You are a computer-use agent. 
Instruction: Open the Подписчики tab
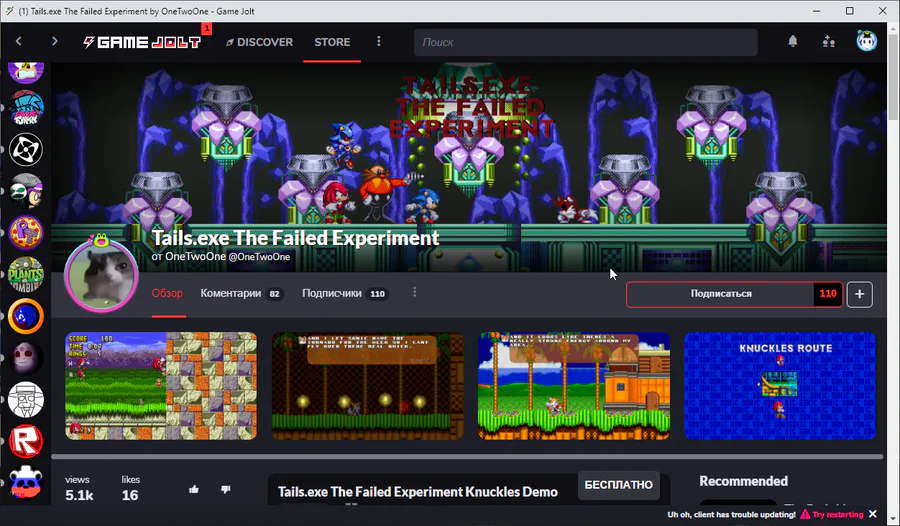[345, 293]
